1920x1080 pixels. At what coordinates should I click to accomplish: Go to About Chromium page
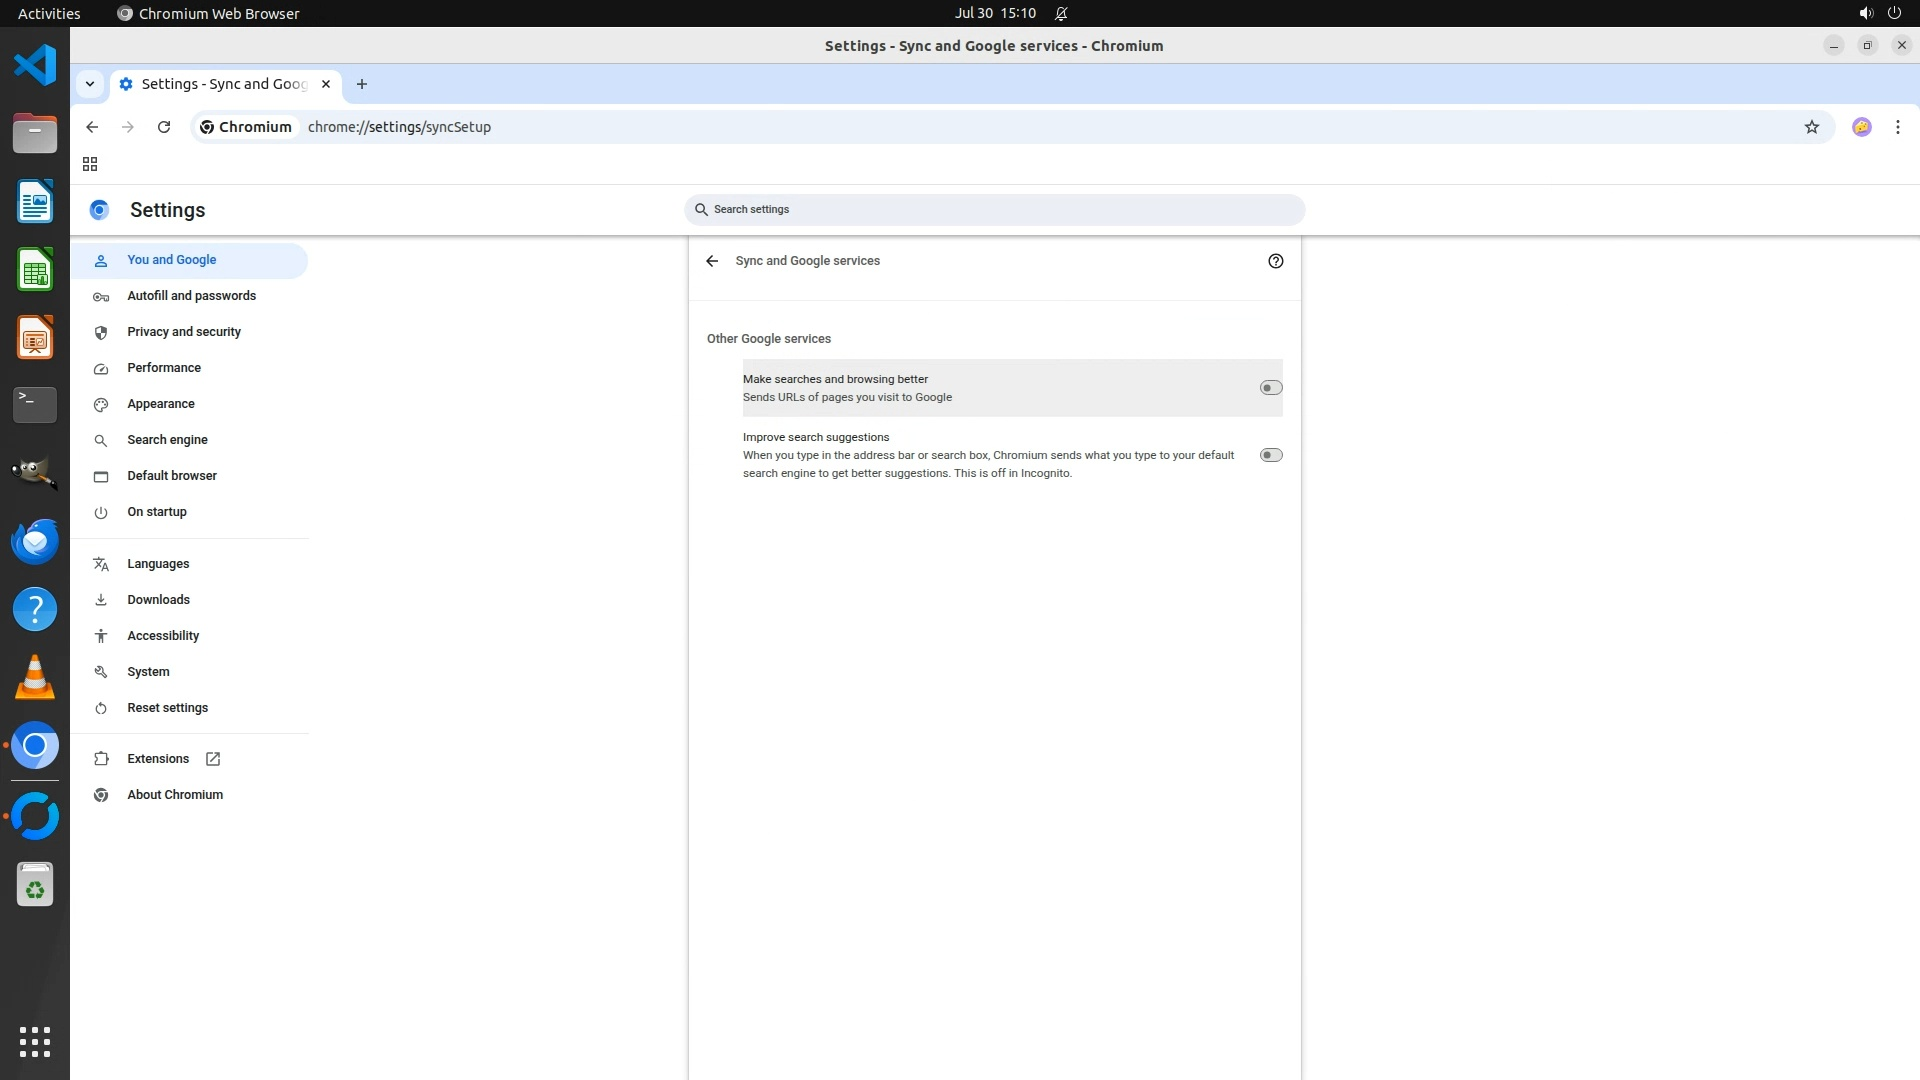[175, 795]
